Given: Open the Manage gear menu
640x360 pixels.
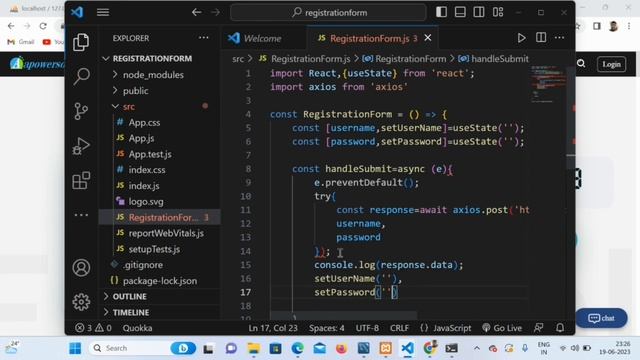Looking at the screenshot, I should (81, 302).
